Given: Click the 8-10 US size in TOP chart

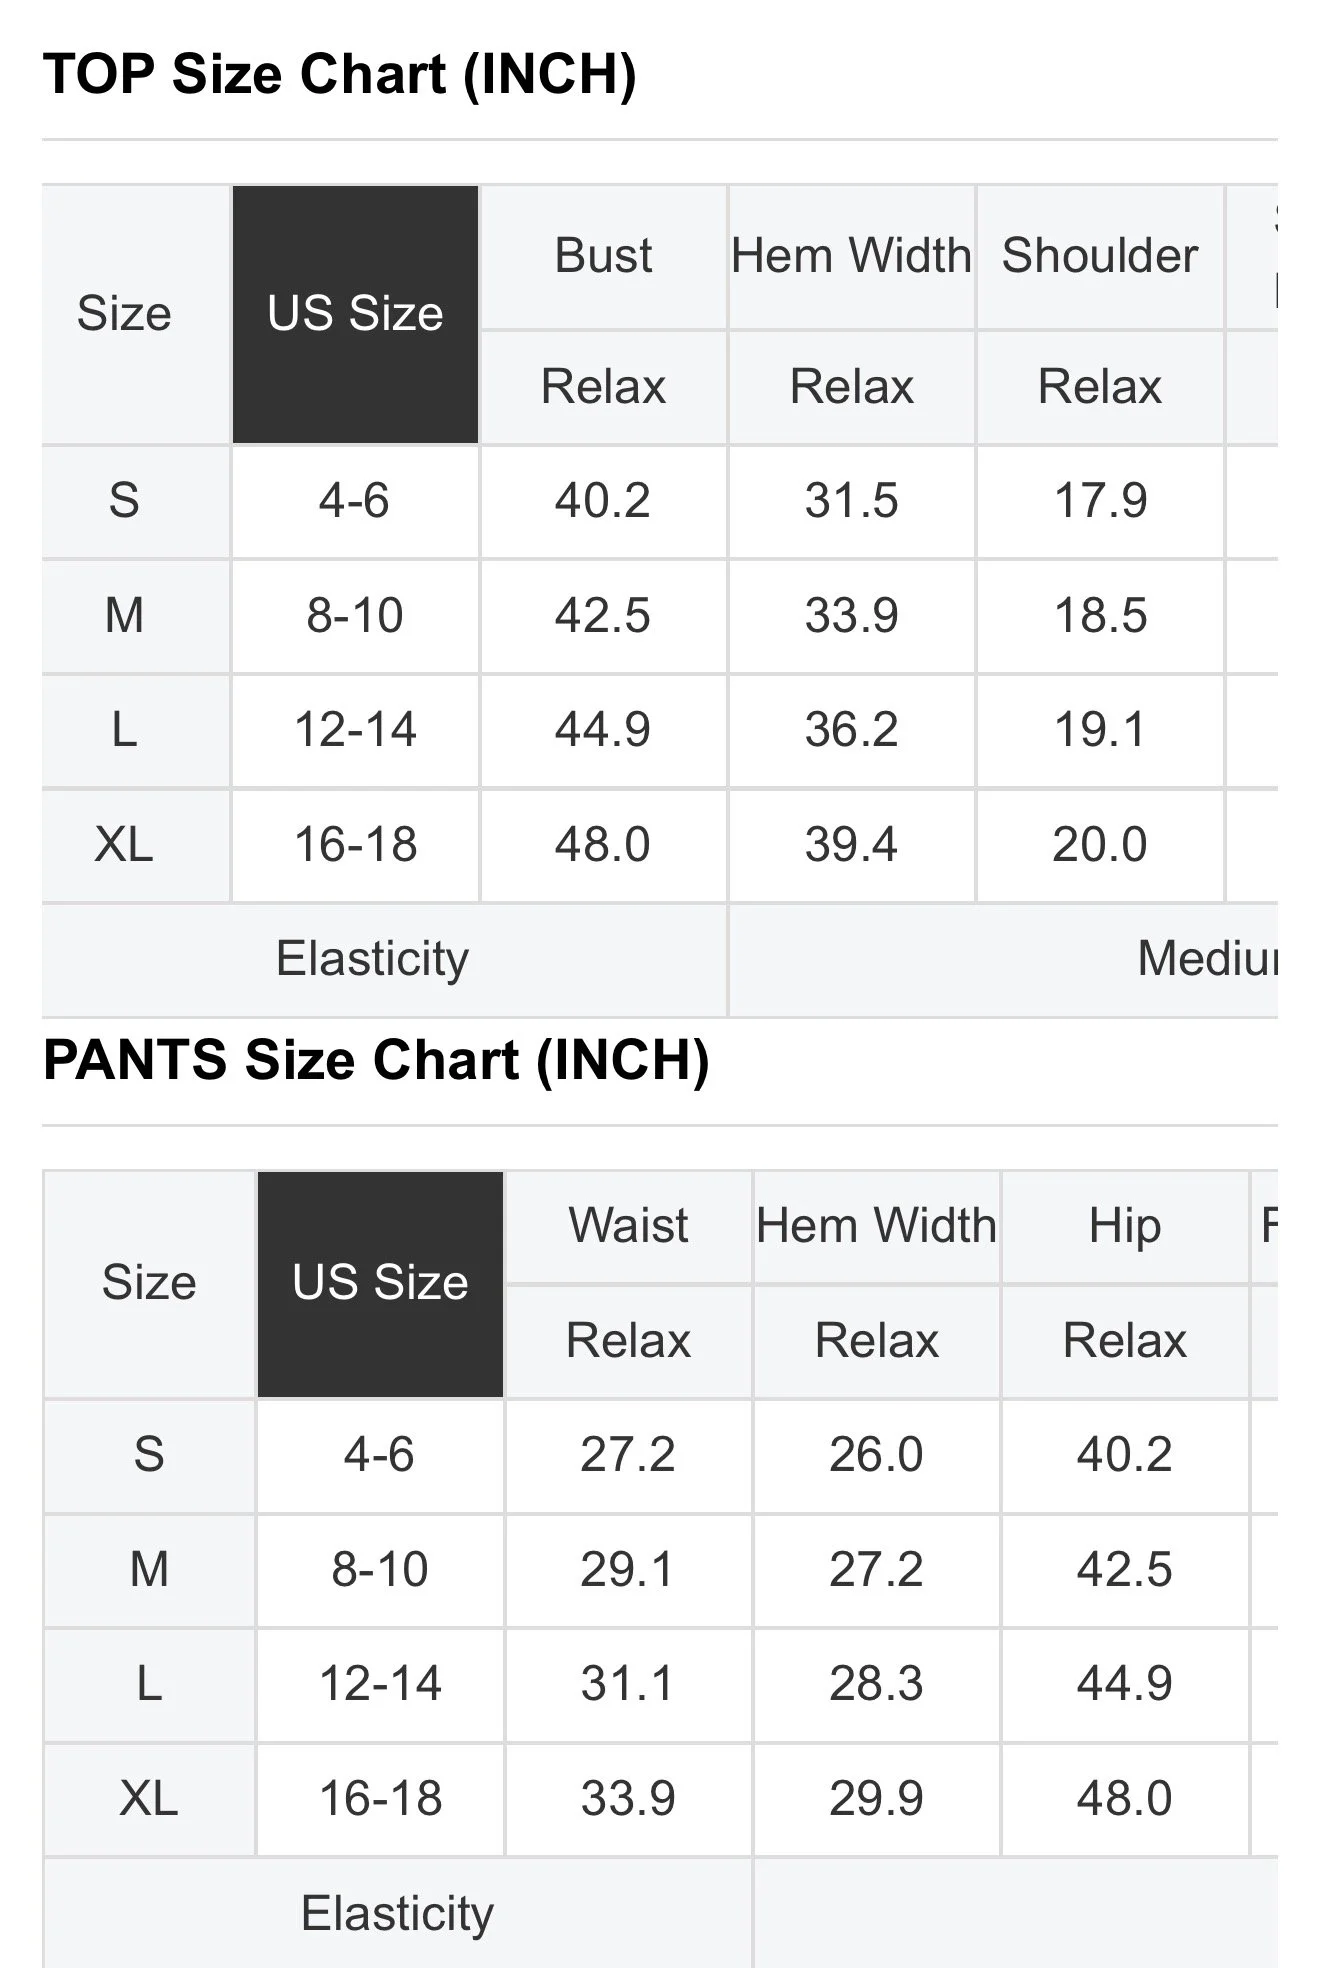Looking at the screenshot, I should click(355, 615).
